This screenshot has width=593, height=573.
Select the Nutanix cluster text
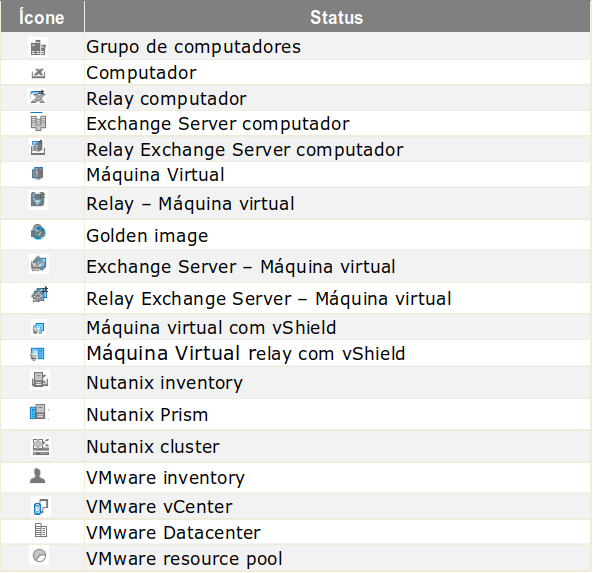point(153,447)
